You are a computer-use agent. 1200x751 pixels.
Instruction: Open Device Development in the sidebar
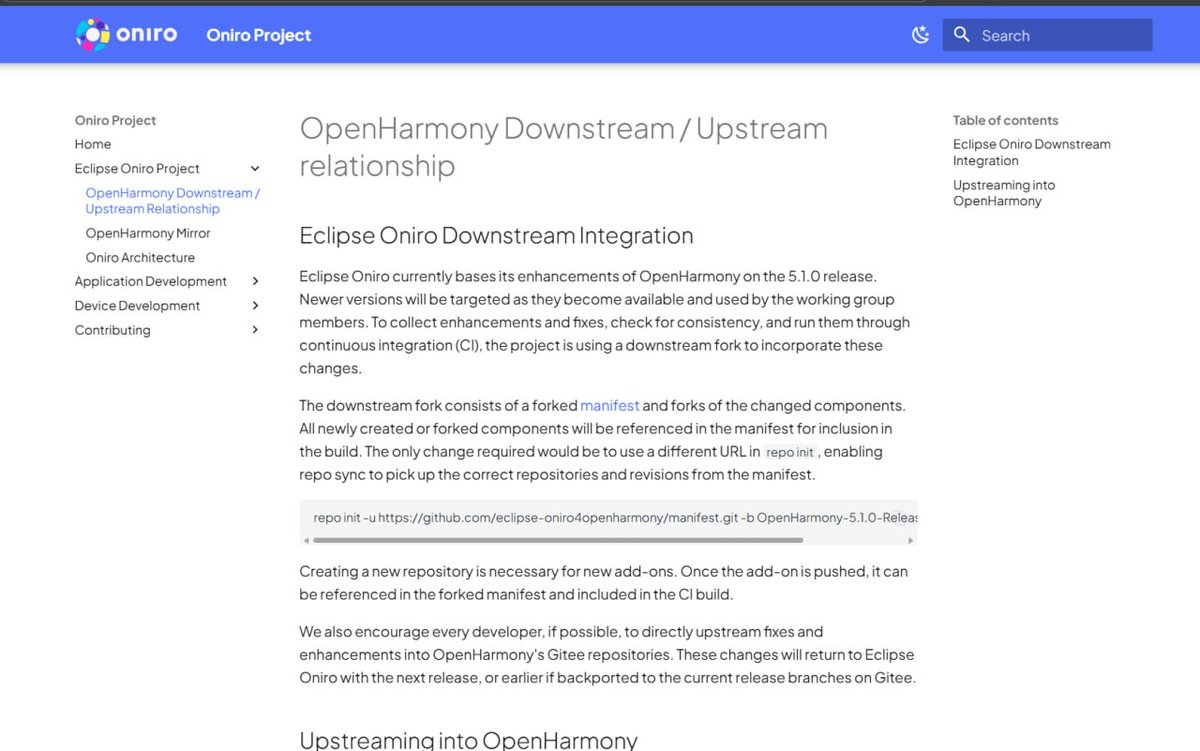137,306
